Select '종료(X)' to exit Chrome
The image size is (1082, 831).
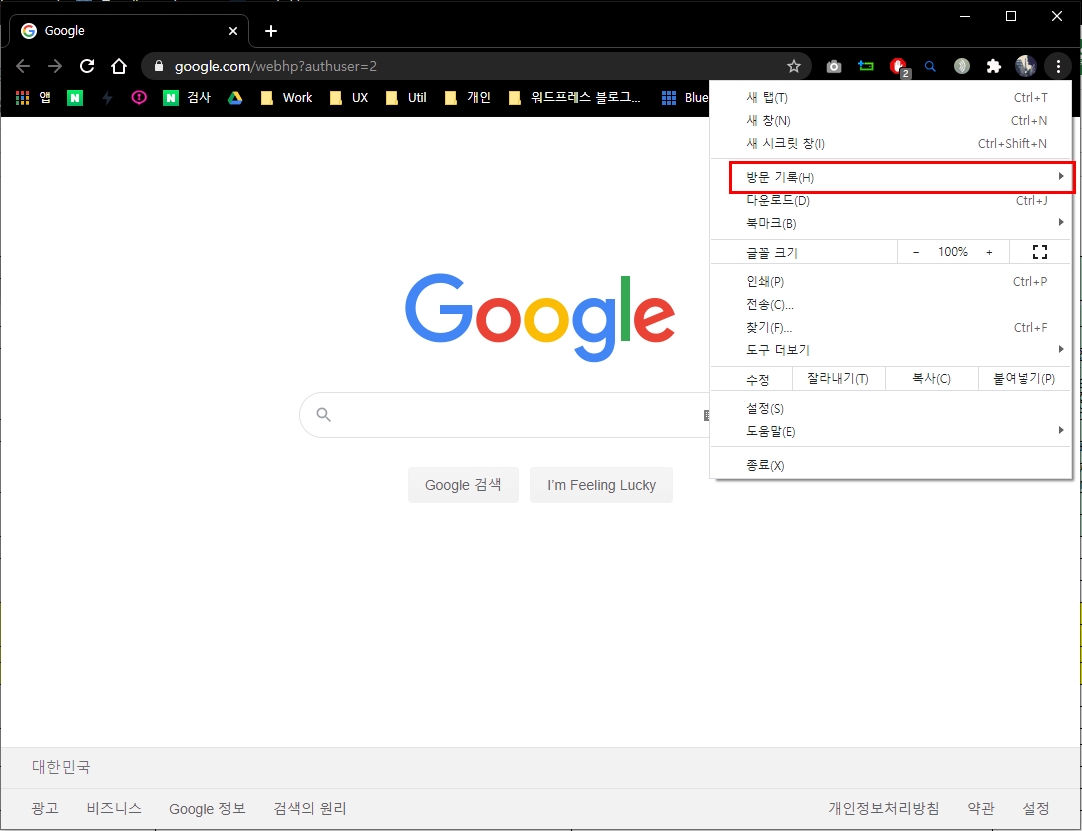891,465
